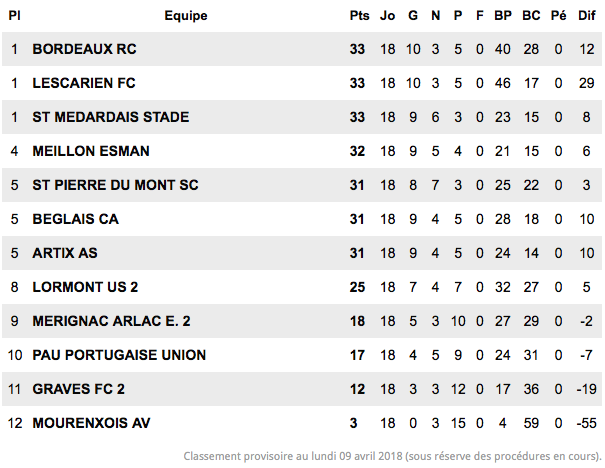Click the Equipe column header
Screen dimensions: 605x468
(186, 15)
